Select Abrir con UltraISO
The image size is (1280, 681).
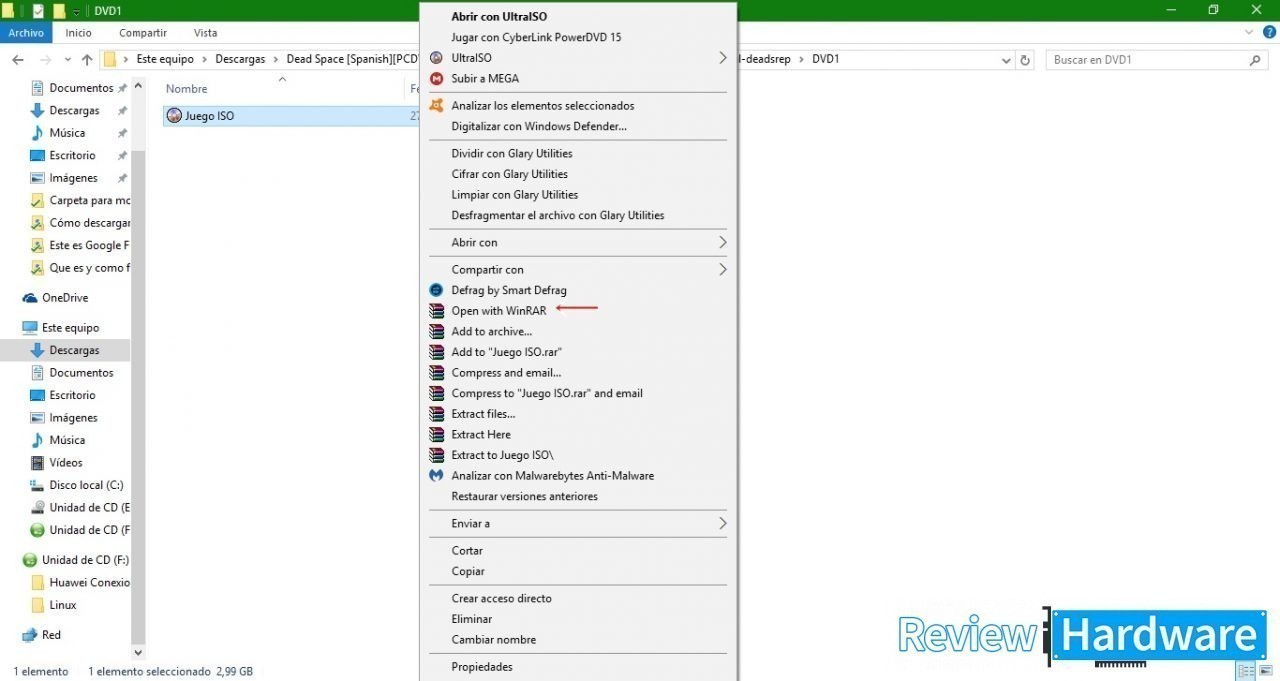[x=499, y=17]
